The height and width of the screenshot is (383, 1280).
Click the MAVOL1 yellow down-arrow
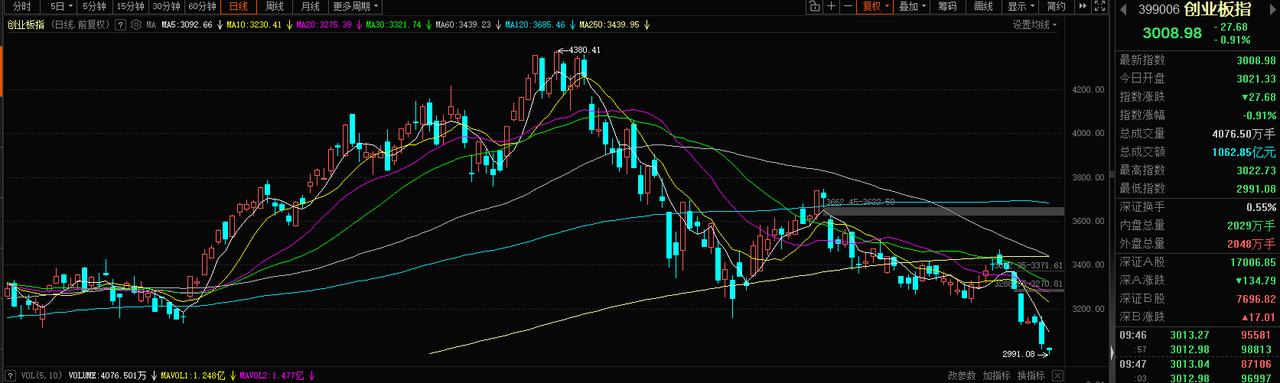(x=232, y=375)
